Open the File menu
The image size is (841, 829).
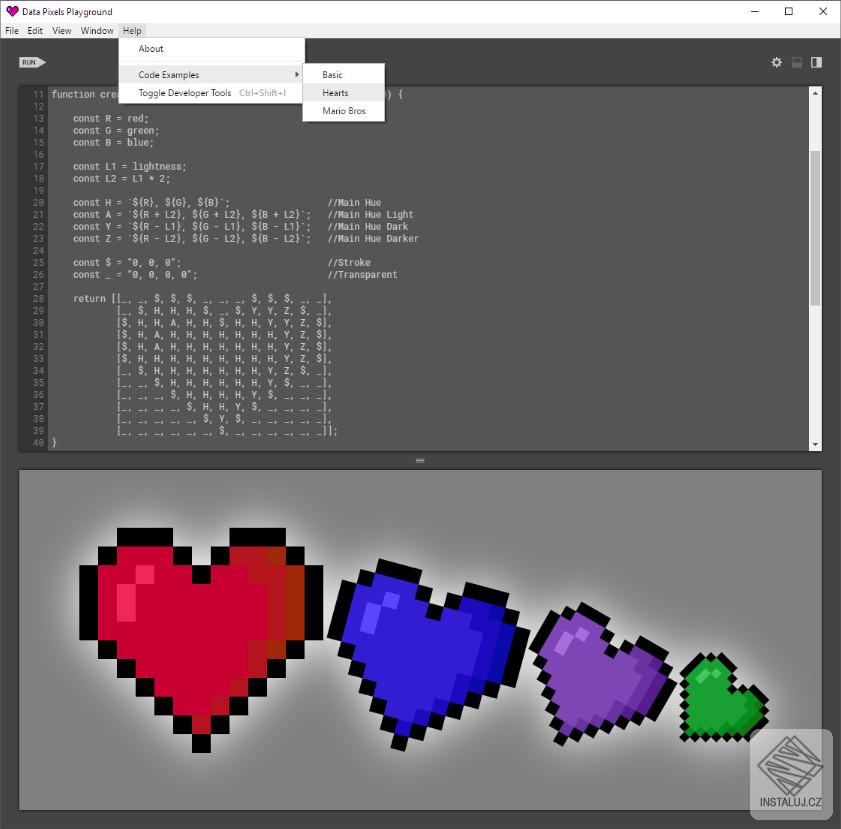[x=12, y=31]
